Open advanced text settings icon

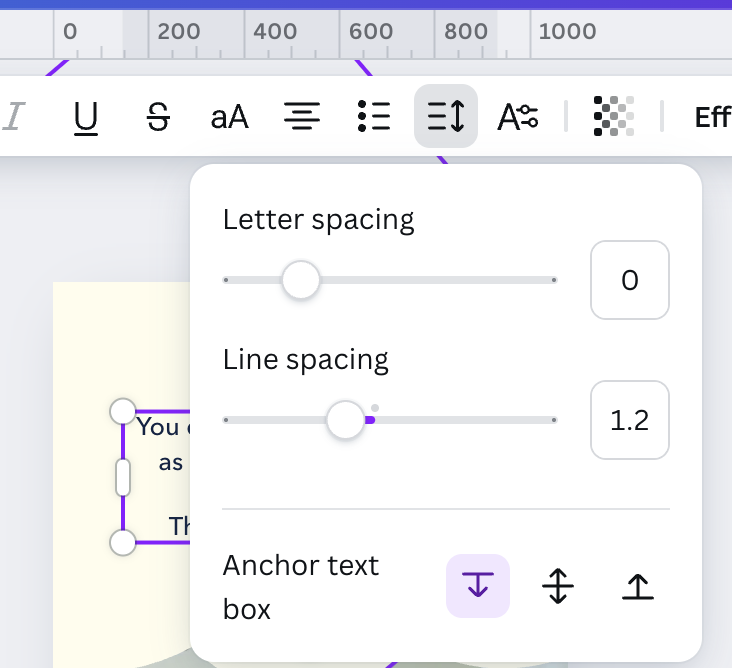coord(518,116)
